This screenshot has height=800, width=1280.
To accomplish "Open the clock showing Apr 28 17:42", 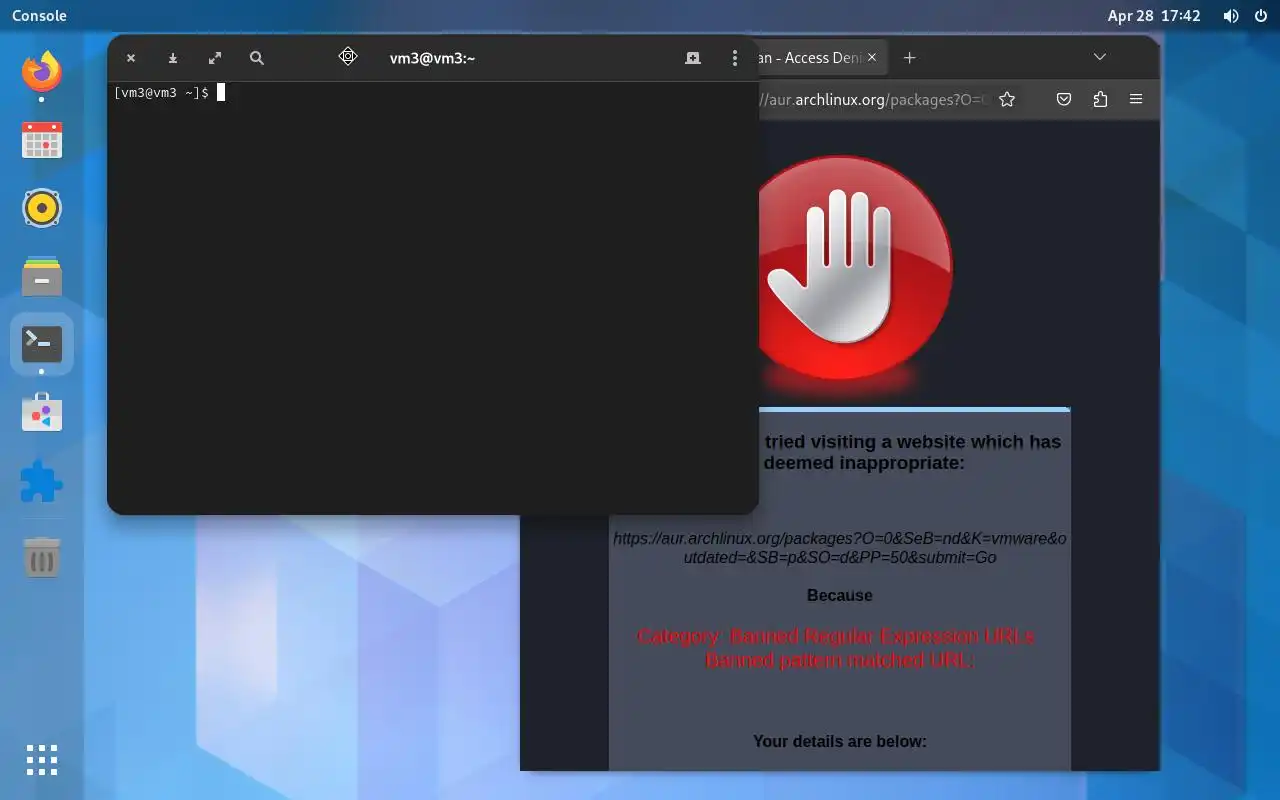I will (x=1154, y=16).
